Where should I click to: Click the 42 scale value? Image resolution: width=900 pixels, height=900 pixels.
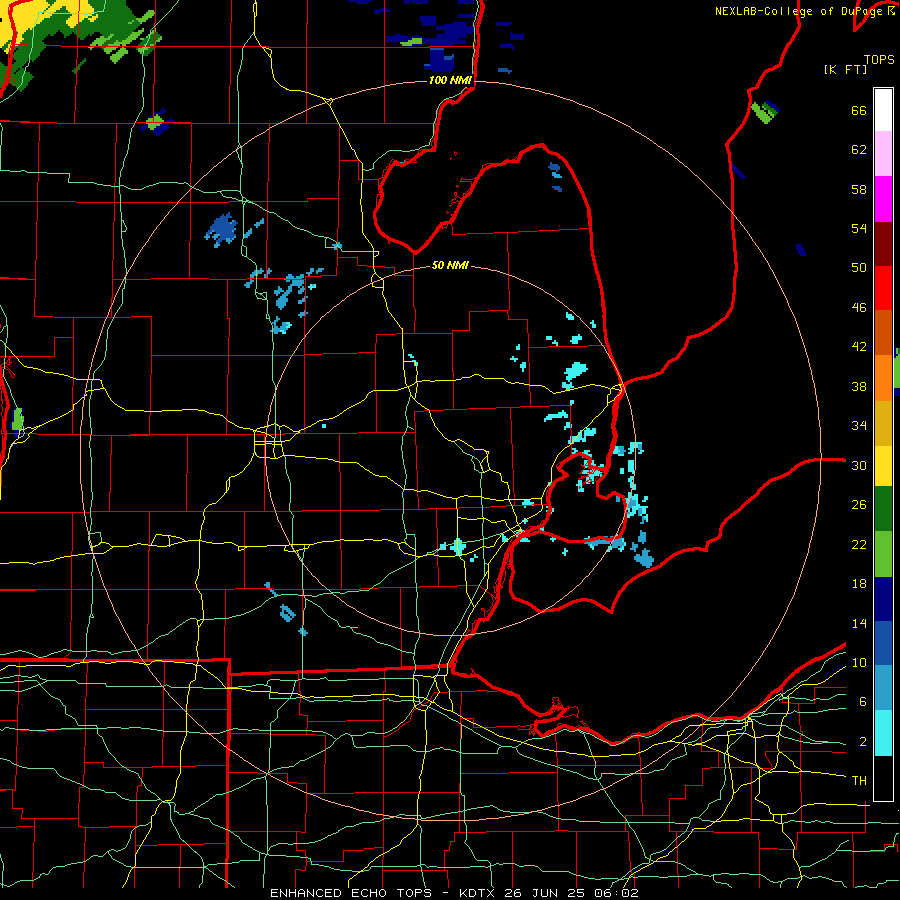(859, 347)
